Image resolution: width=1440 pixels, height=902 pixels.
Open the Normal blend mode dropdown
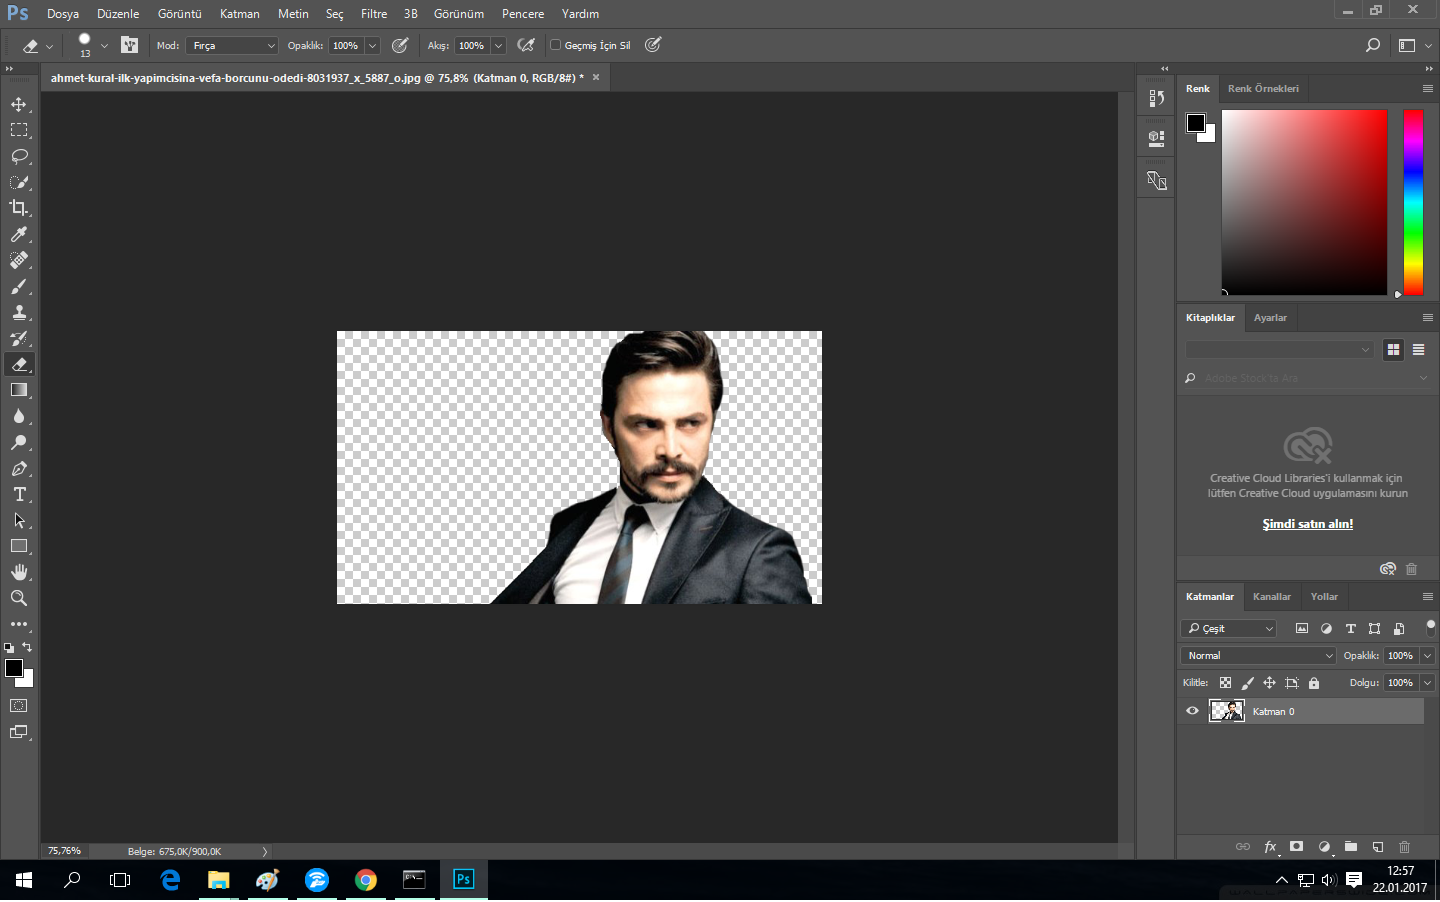(x=1259, y=656)
